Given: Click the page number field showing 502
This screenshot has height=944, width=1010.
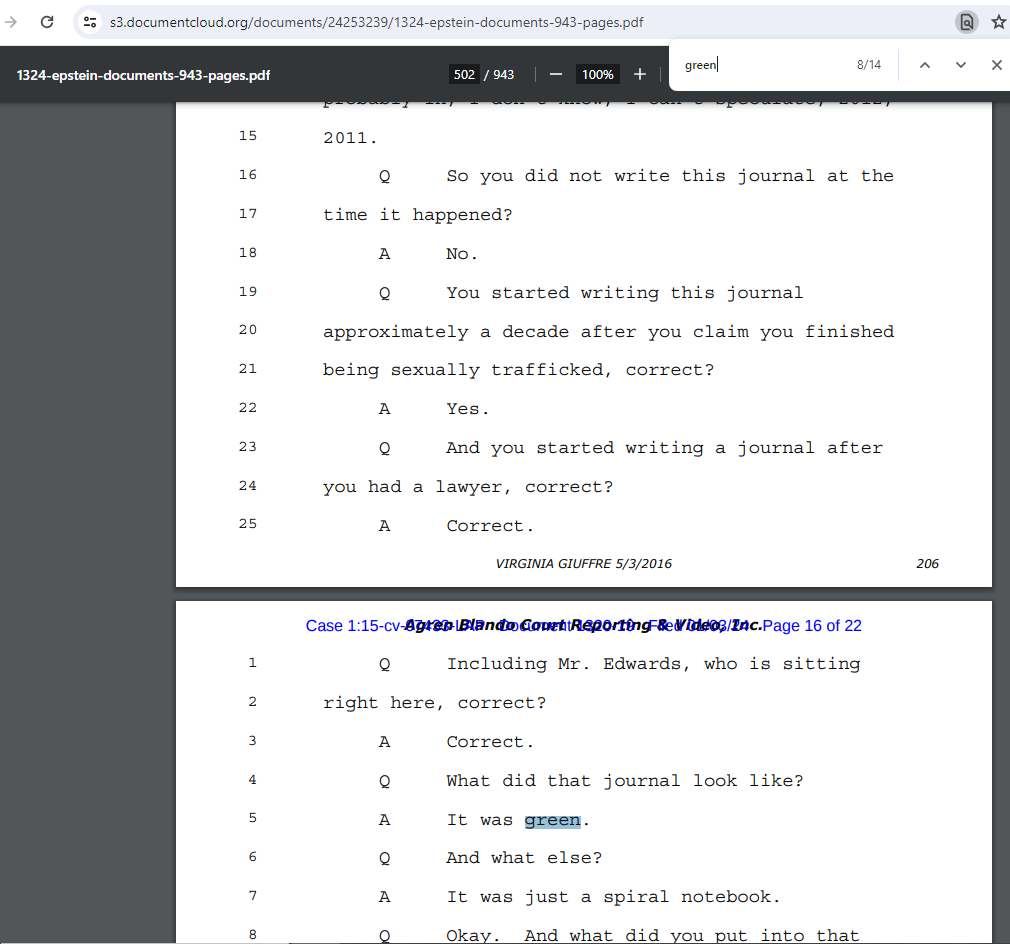Looking at the screenshot, I should coord(464,75).
